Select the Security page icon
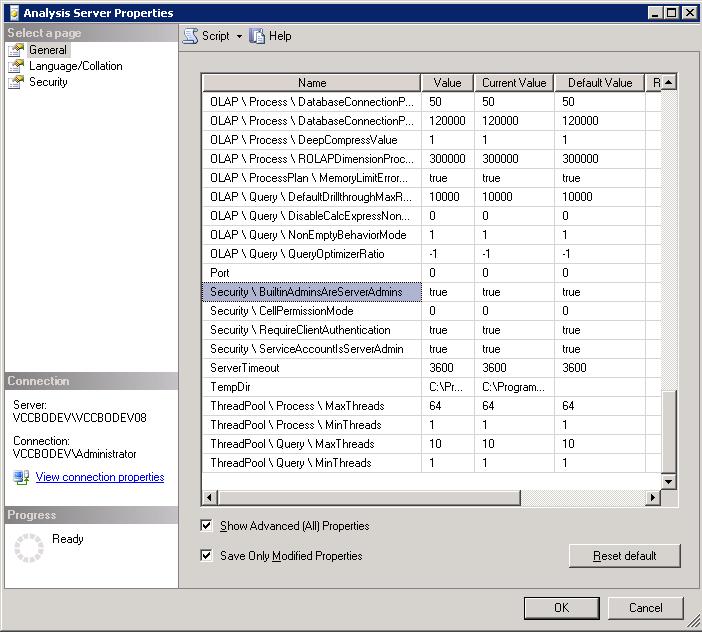 (x=16, y=82)
